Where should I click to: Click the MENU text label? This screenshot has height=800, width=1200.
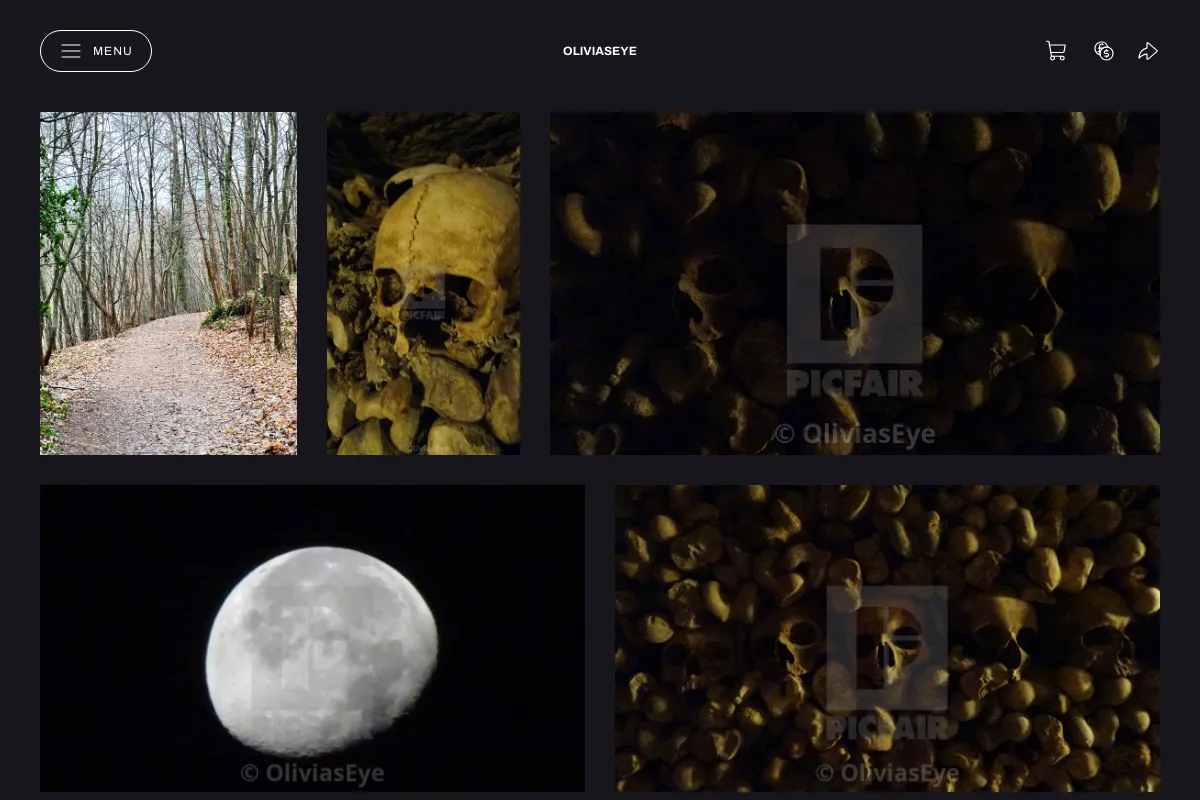(x=113, y=51)
